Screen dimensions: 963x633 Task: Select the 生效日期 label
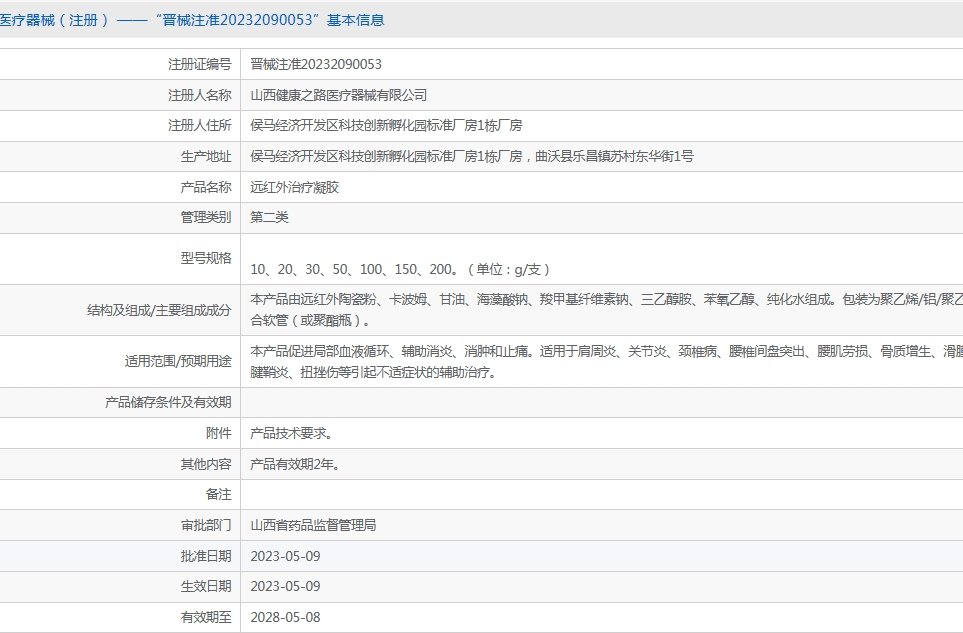[206, 586]
